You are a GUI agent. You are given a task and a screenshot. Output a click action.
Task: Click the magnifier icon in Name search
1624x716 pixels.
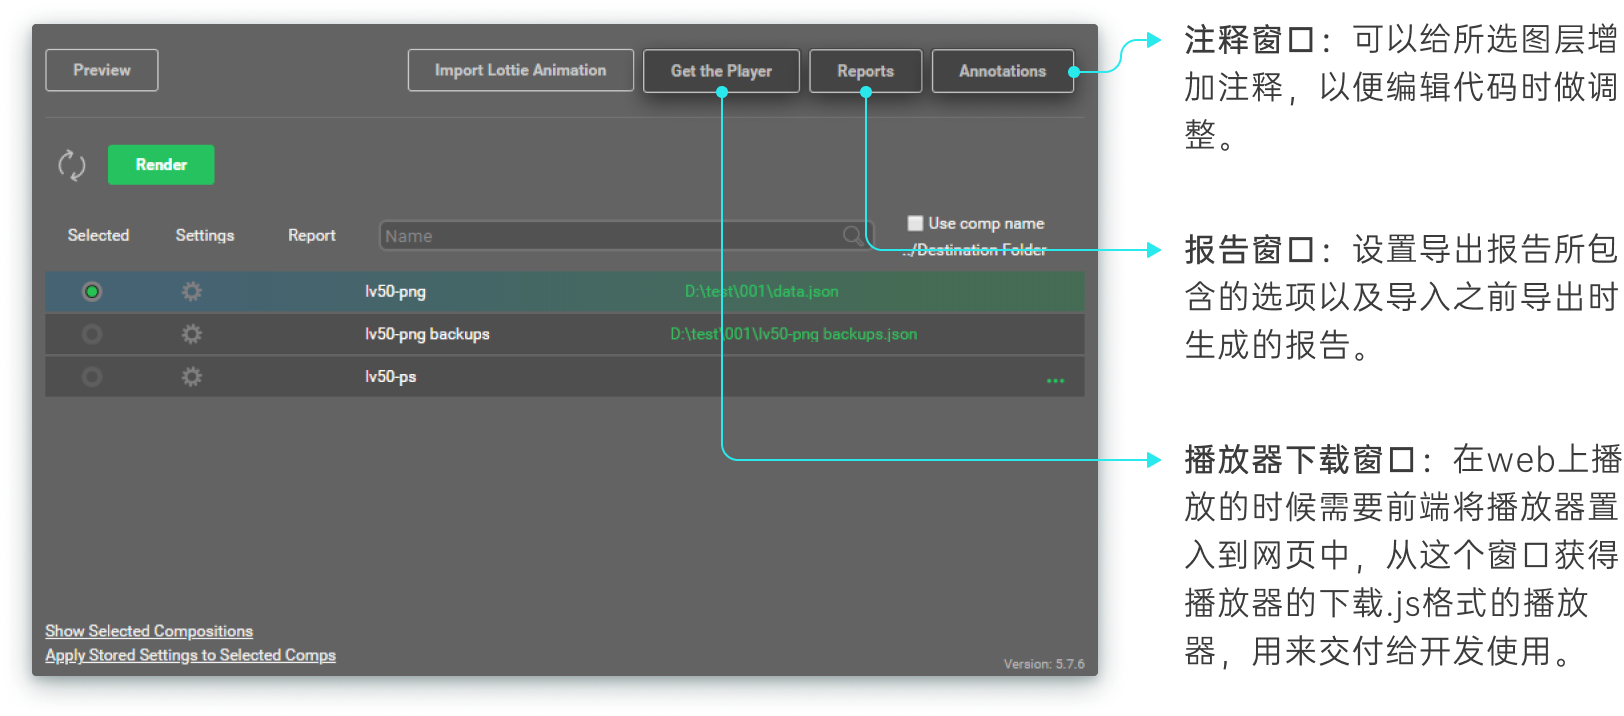tap(852, 236)
